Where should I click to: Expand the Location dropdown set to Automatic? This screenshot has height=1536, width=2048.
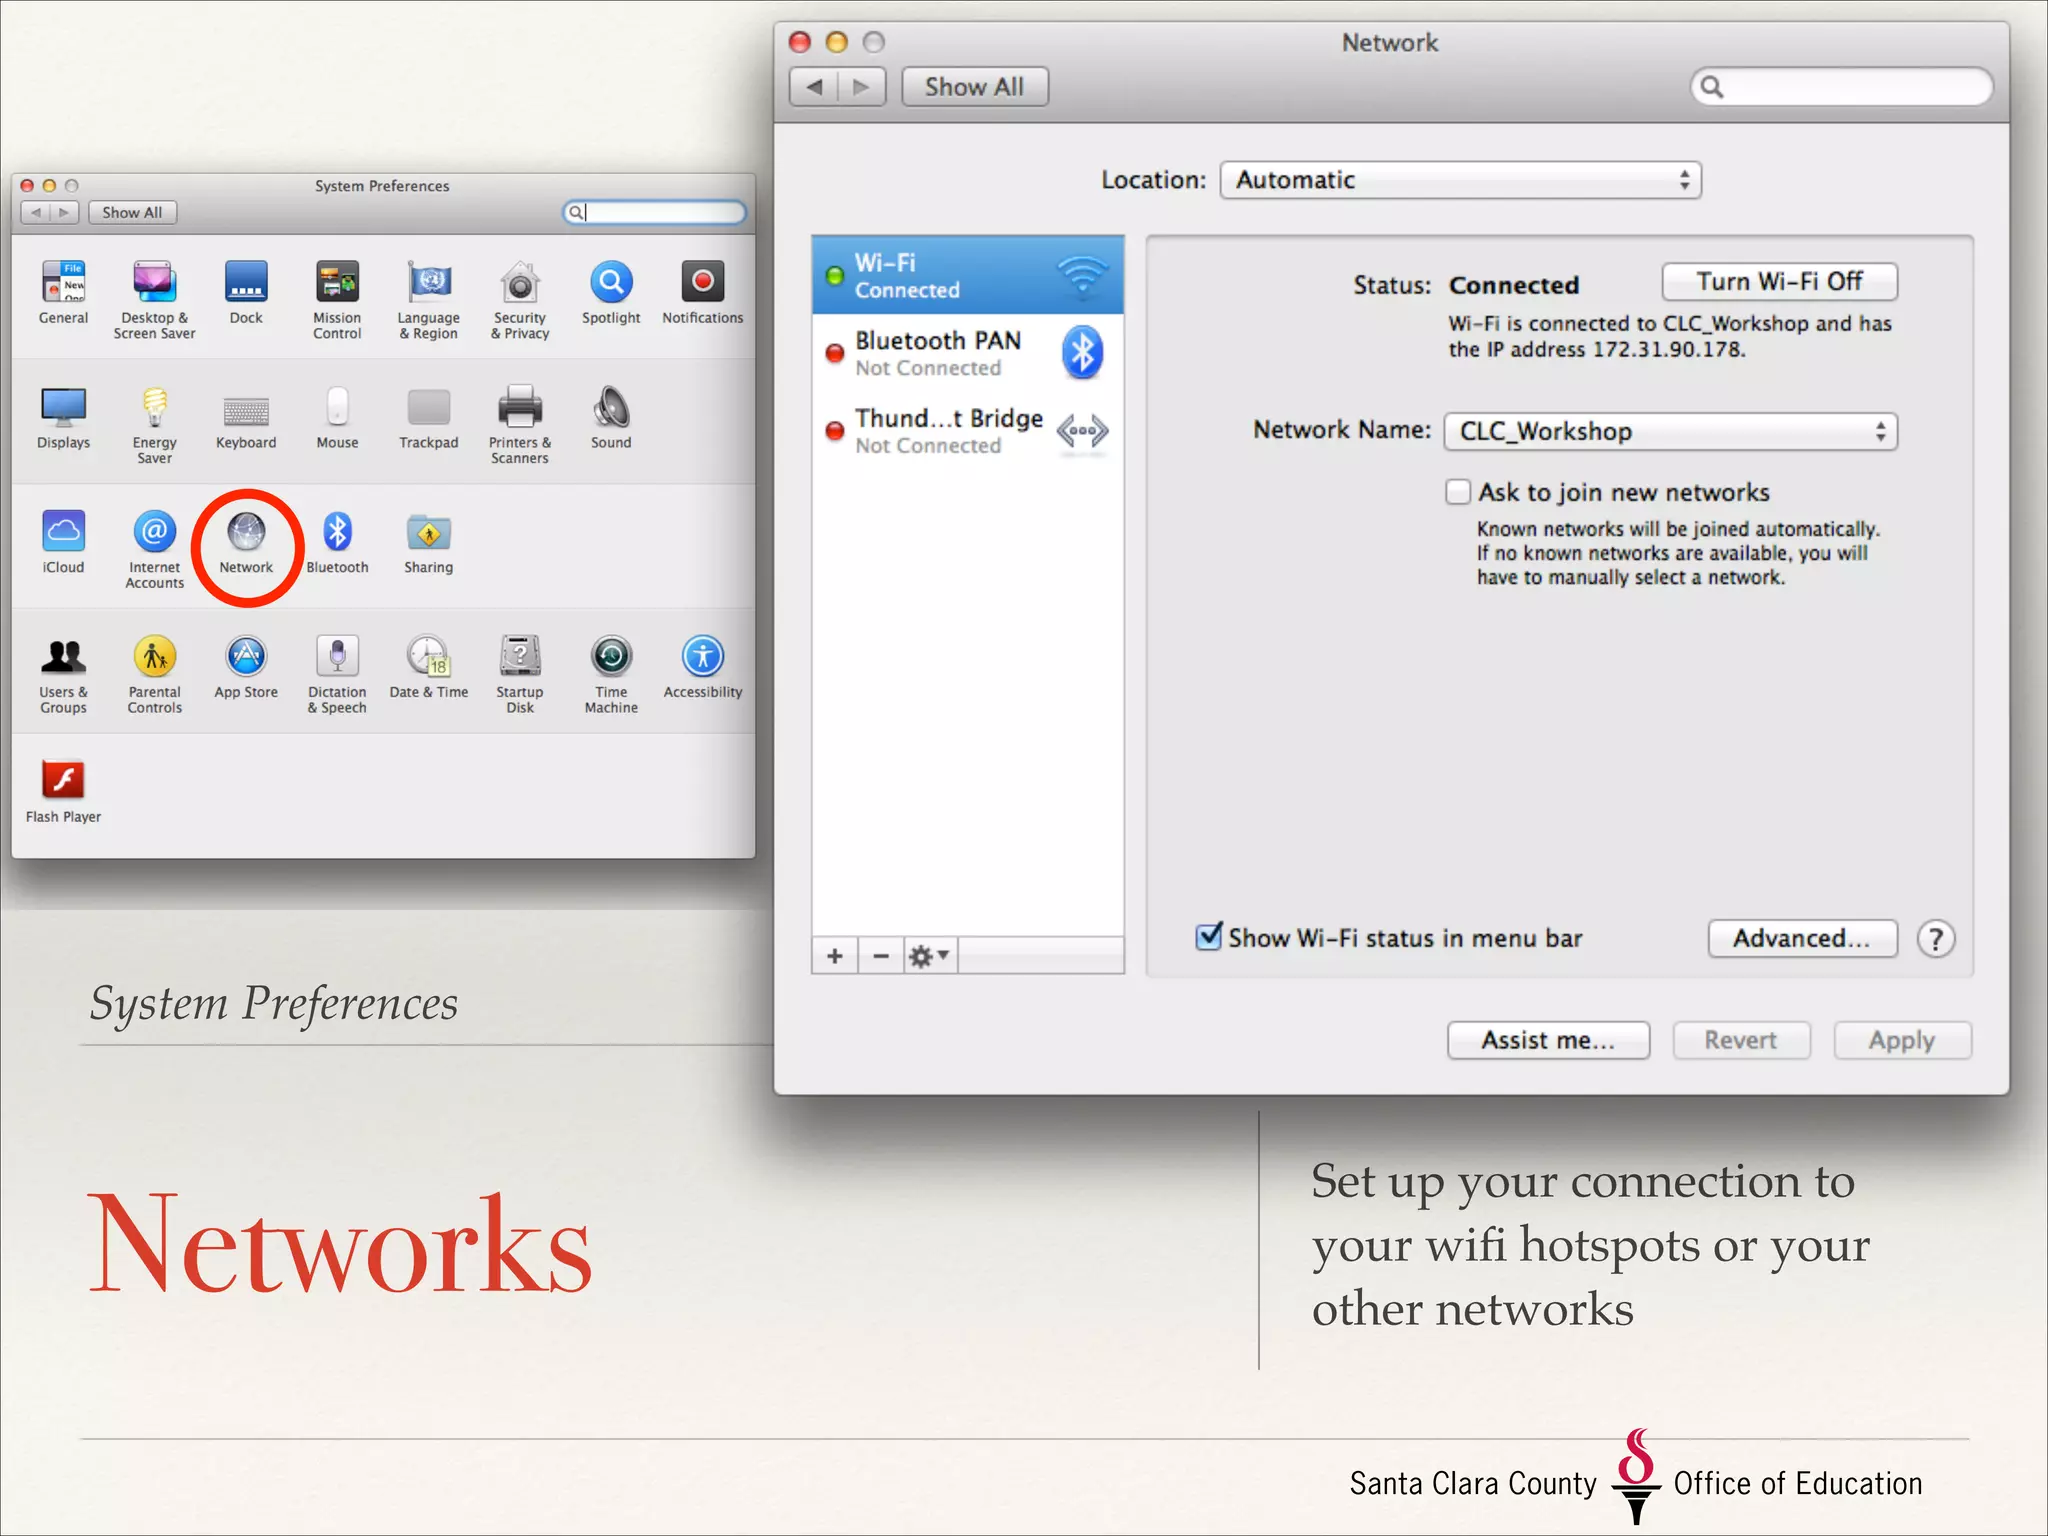[1460, 180]
